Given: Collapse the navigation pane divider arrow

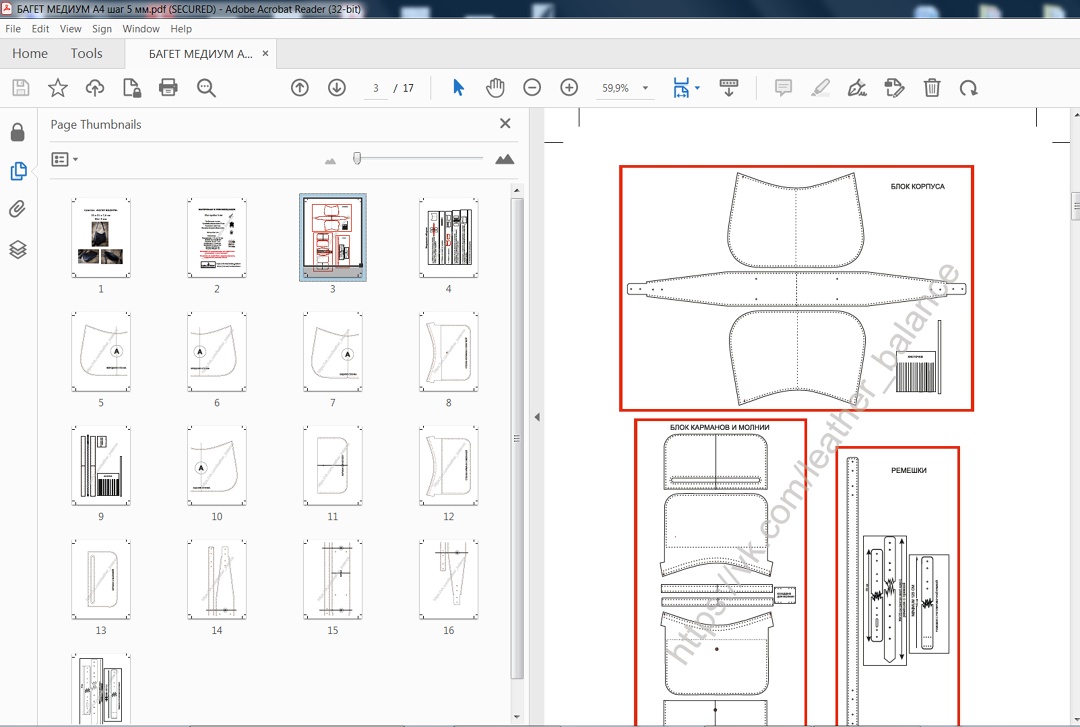Looking at the screenshot, I should click(x=536, y=417).
